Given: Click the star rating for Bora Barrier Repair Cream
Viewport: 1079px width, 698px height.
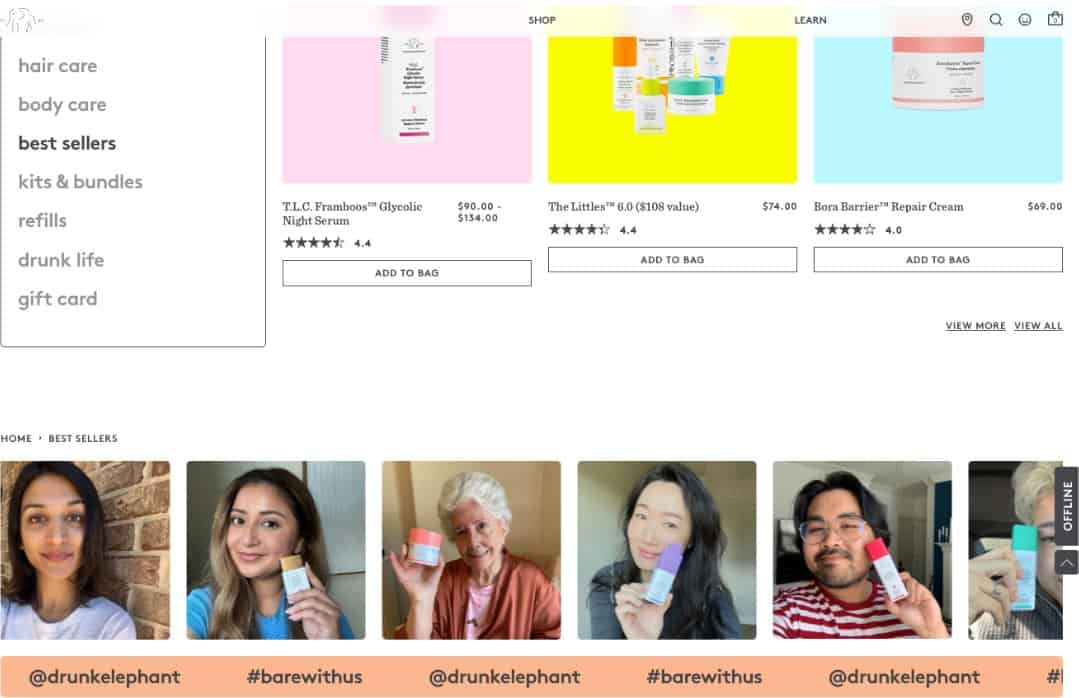Looking at the screenshot, I should pos(844,230).
